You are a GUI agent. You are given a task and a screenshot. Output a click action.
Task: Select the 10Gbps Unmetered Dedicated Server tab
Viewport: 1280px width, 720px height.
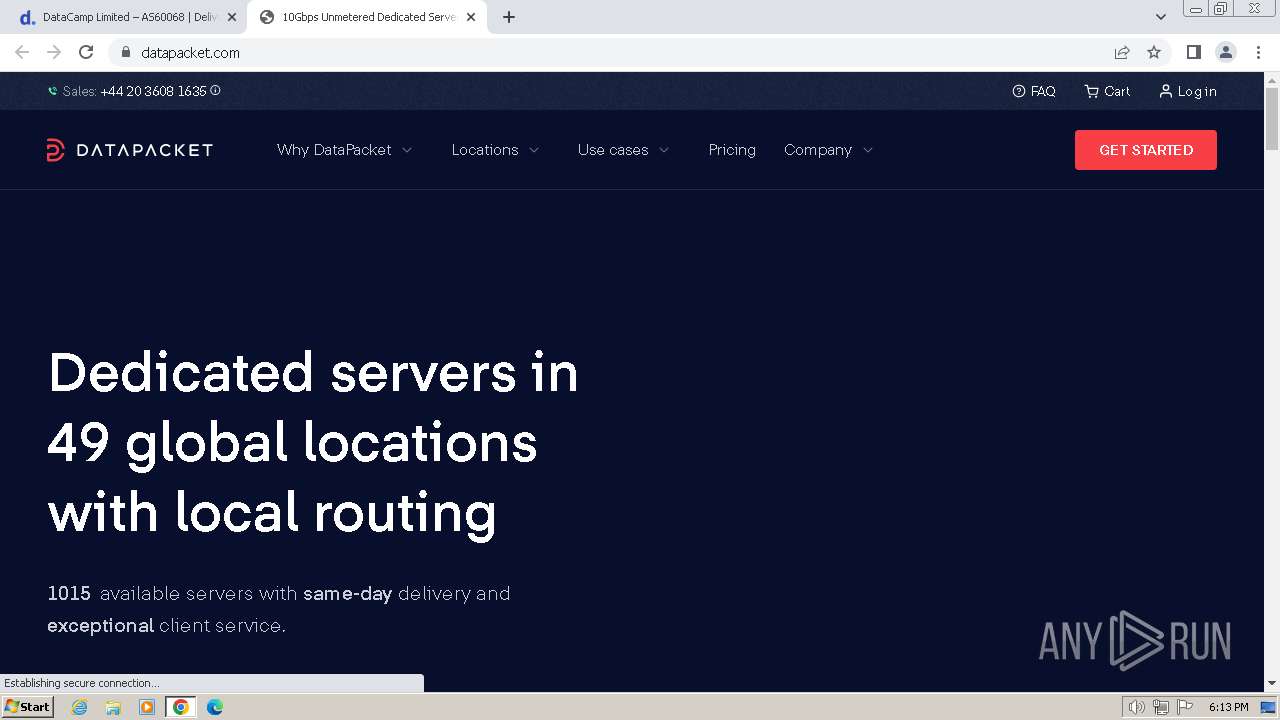(x=367, y=17)
